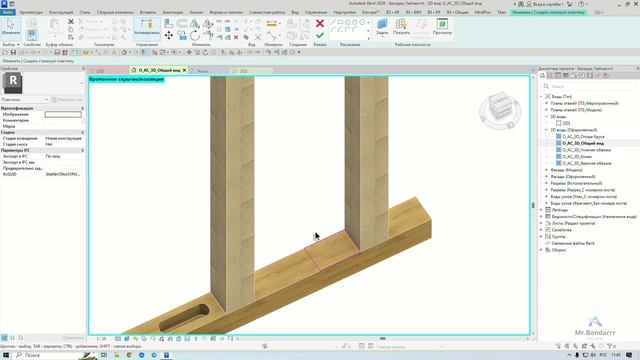Open the Файл tab
Screen dimensions: 640x360
tap(8, 12)
